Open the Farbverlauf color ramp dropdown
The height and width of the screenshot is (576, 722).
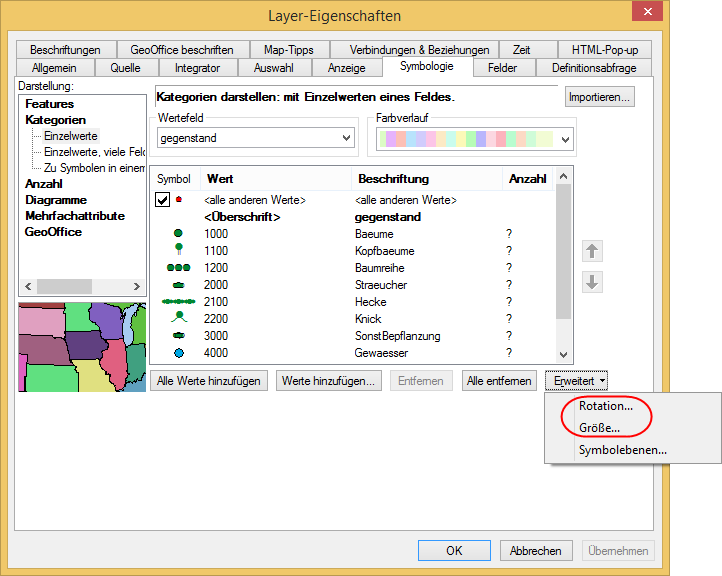pos(565,140)
